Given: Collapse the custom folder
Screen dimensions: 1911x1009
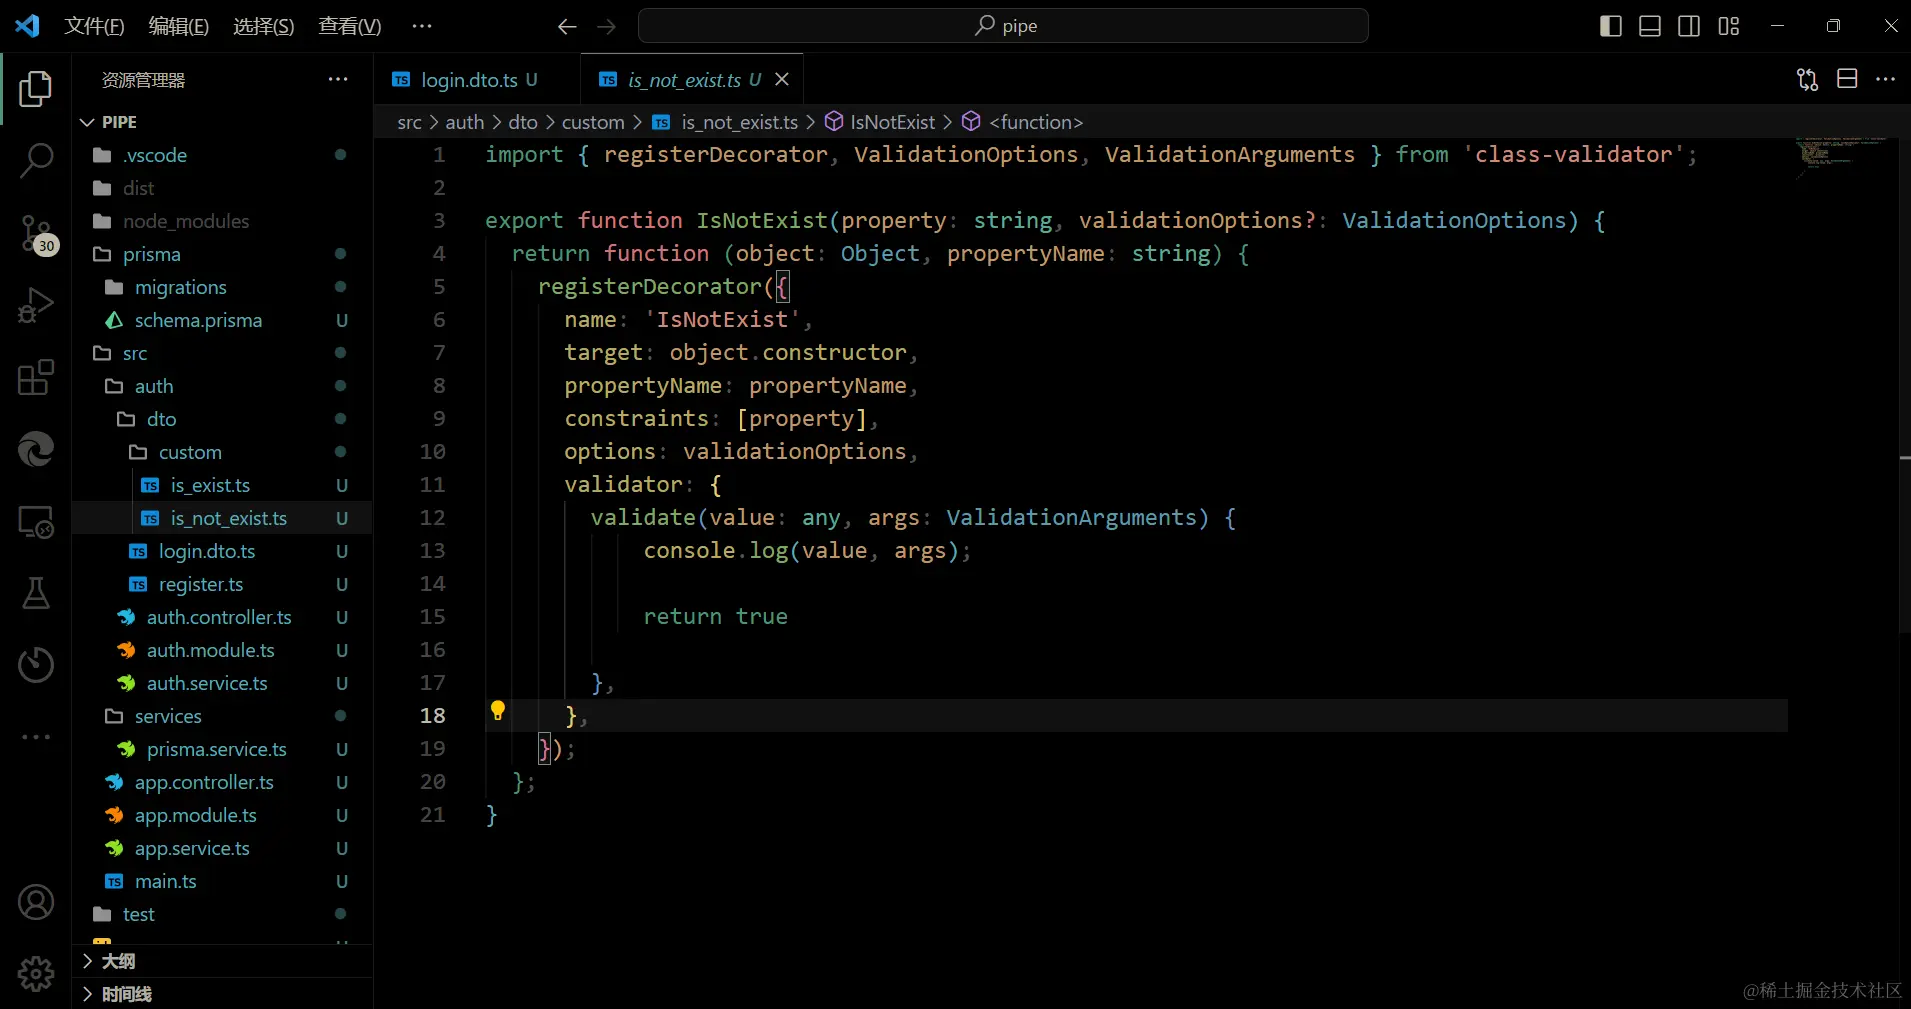Looking at the screenshot, I should [222, 452].
